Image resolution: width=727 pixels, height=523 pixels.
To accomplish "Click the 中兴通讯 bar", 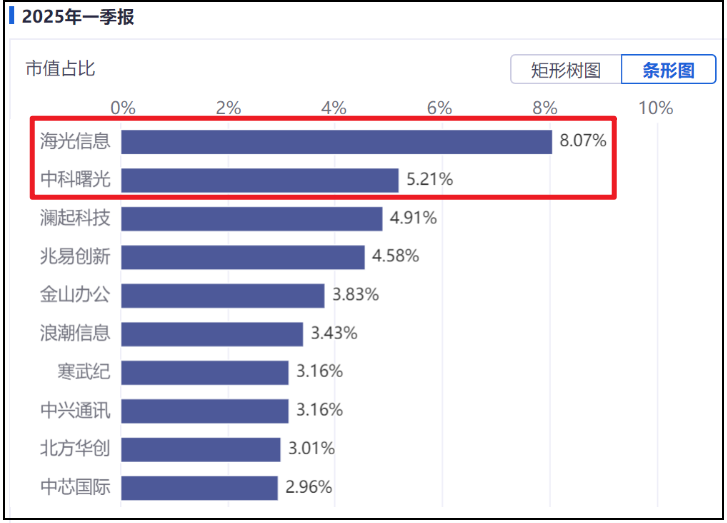I will point(205,411).
